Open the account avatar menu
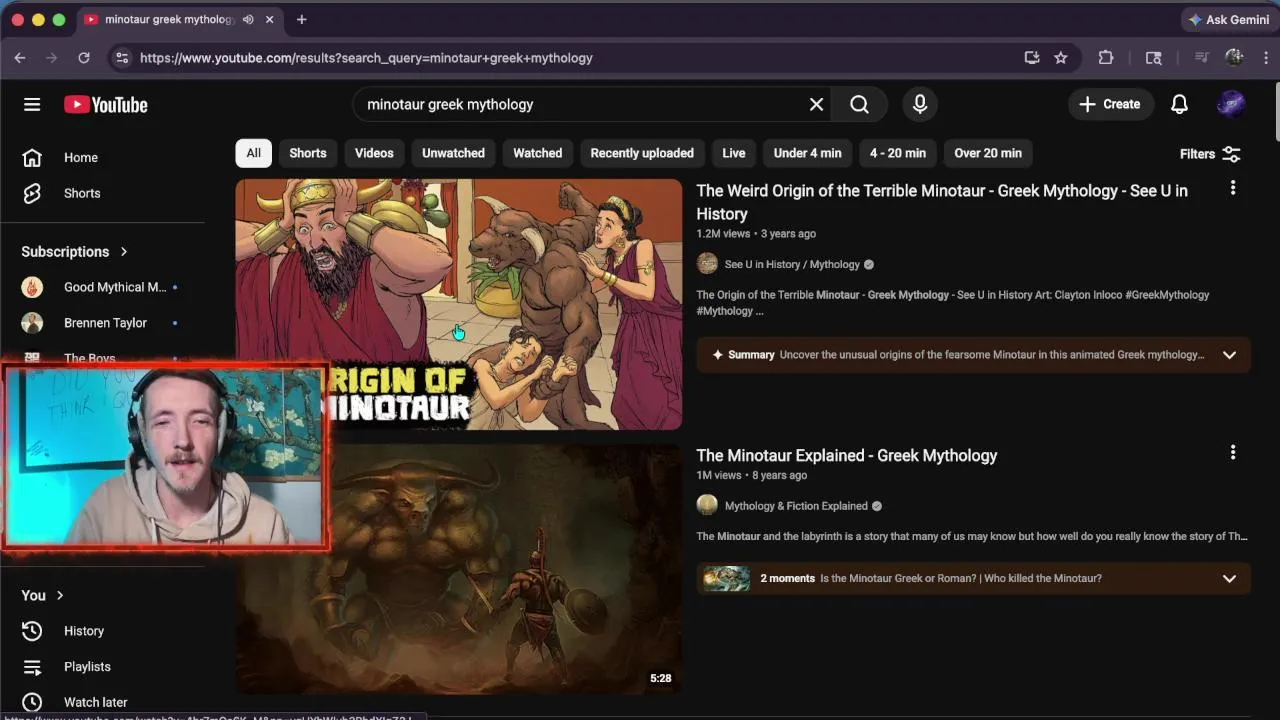 point(1231,104)
